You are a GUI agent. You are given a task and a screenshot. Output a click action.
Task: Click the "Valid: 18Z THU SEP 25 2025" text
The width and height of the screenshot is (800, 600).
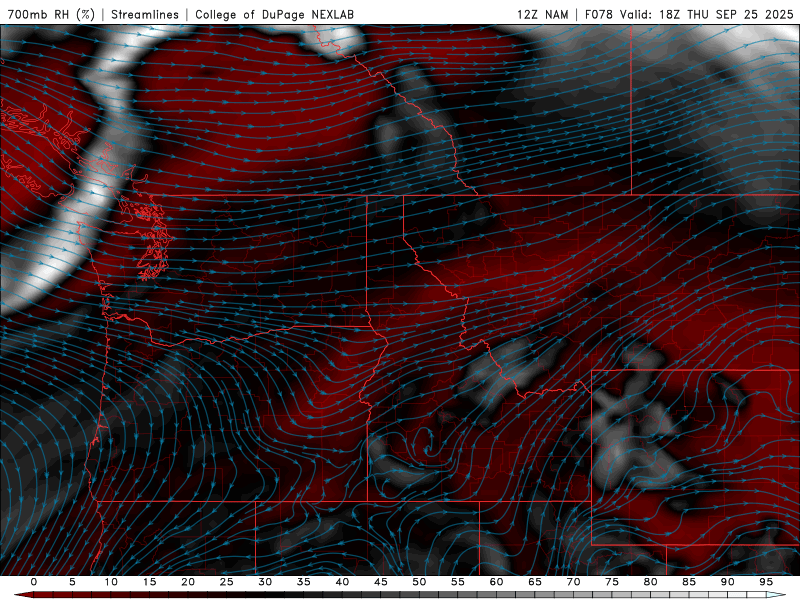tap(707, 14)
